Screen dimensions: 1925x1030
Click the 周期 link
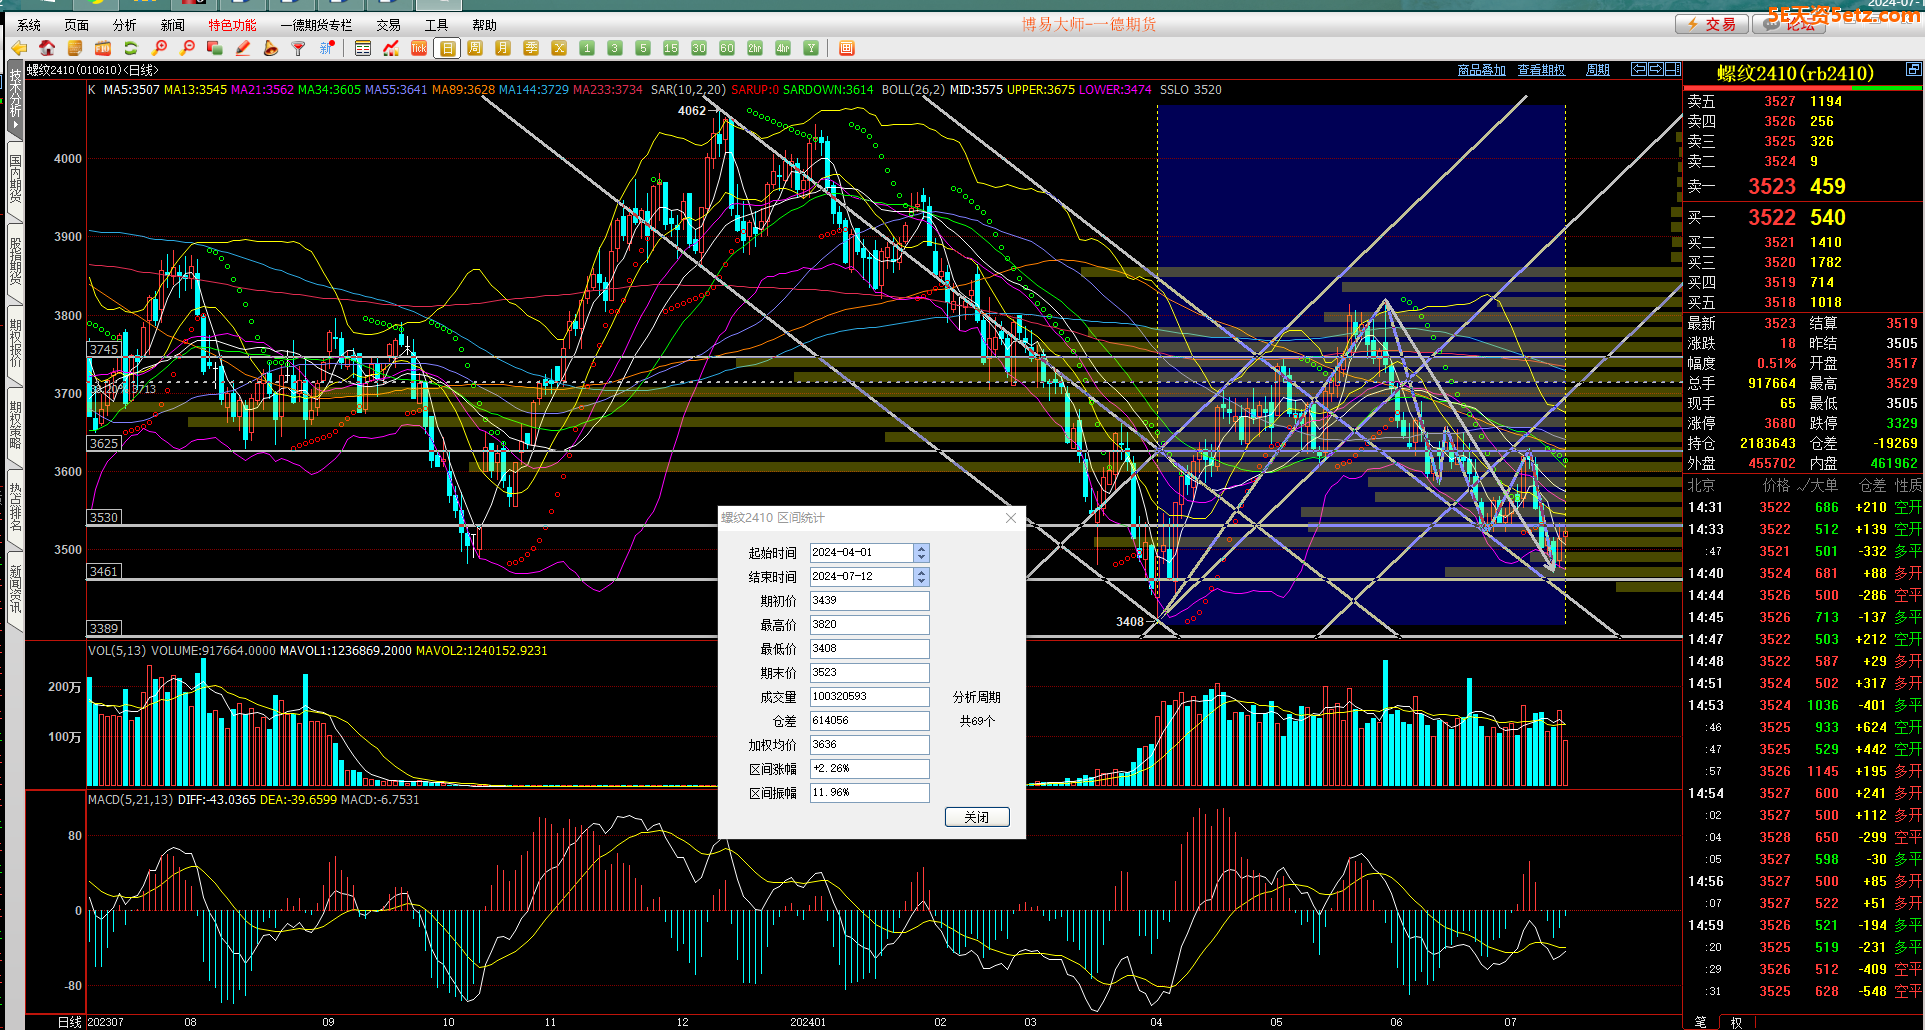(1598, 70)
